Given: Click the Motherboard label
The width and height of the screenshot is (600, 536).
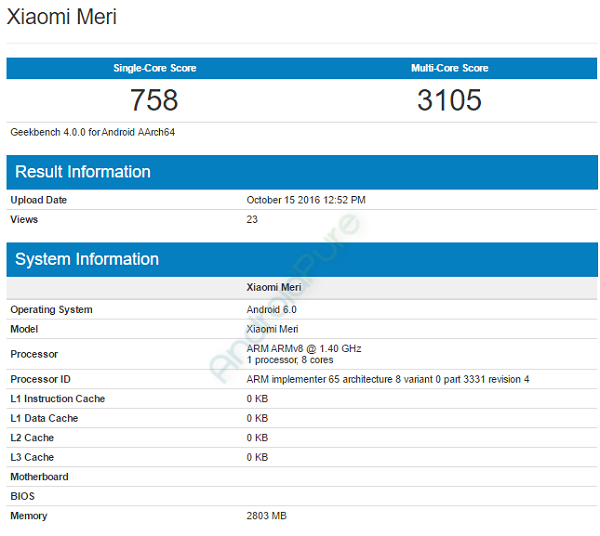Looking at the screenshot, I should point(39,477).
